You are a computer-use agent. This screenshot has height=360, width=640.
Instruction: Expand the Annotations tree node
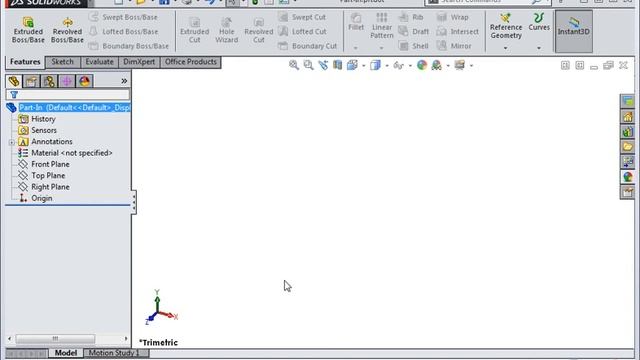[x=11, y=142]
